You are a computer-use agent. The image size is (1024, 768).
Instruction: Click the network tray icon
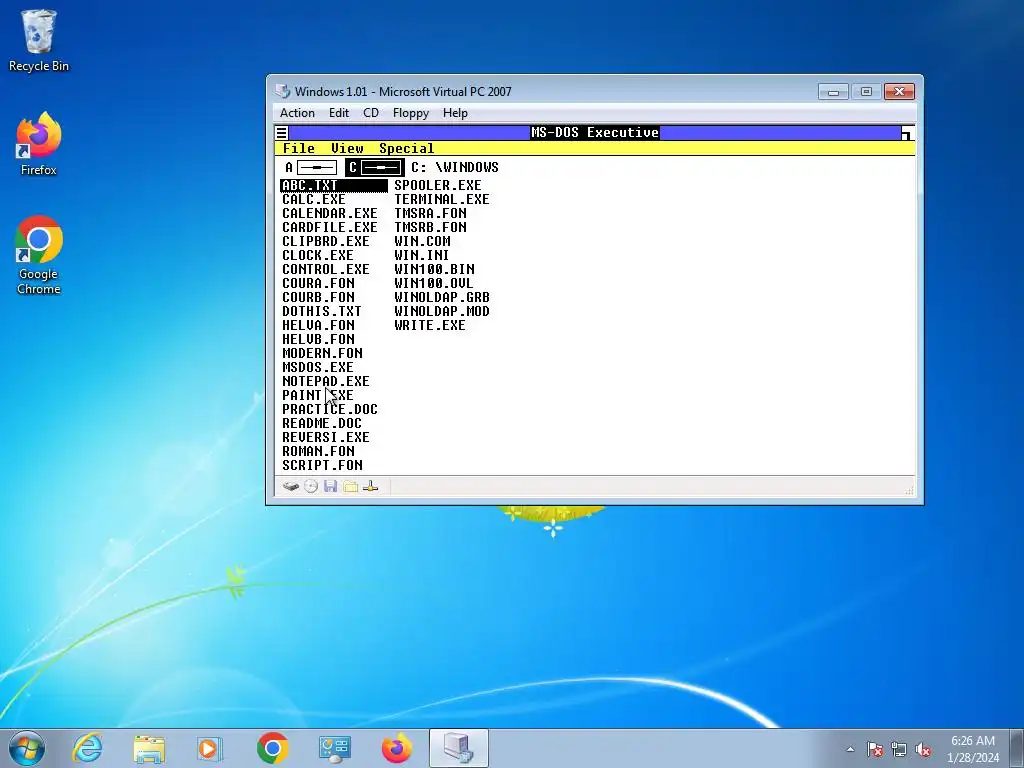pyautogui.click(x=899, y=749)
